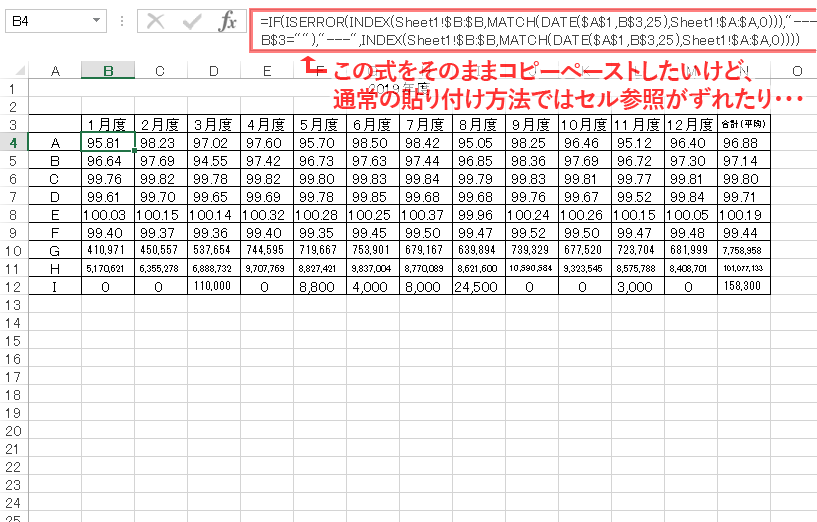Click cell containing 7,758,958
Screen dimensions: 817x522
[x=744, y=251]
